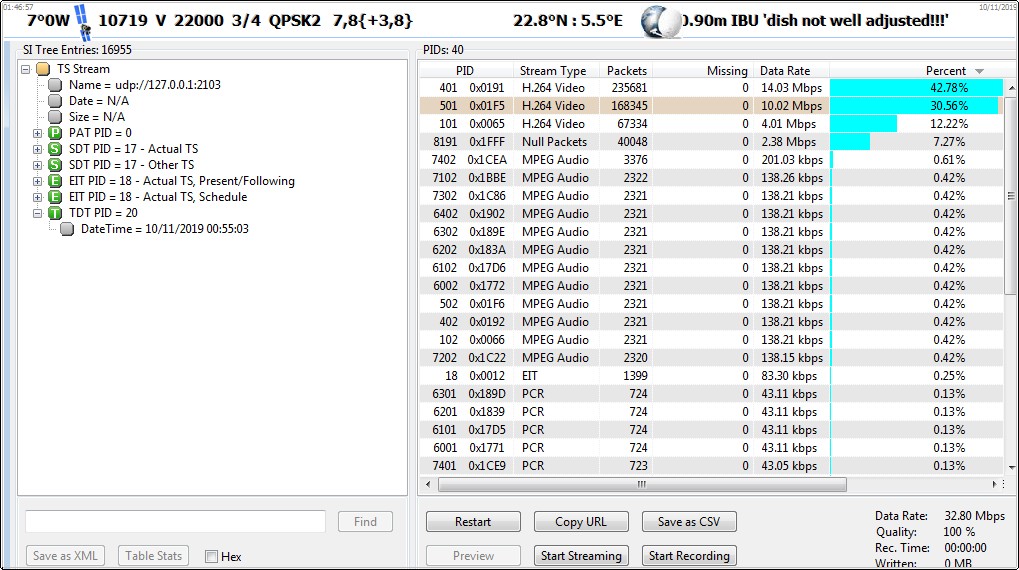1019x570 pixels.
Task: Sort by the Stream Type column header
Action: pyautogui.click(x=552, y=71)
